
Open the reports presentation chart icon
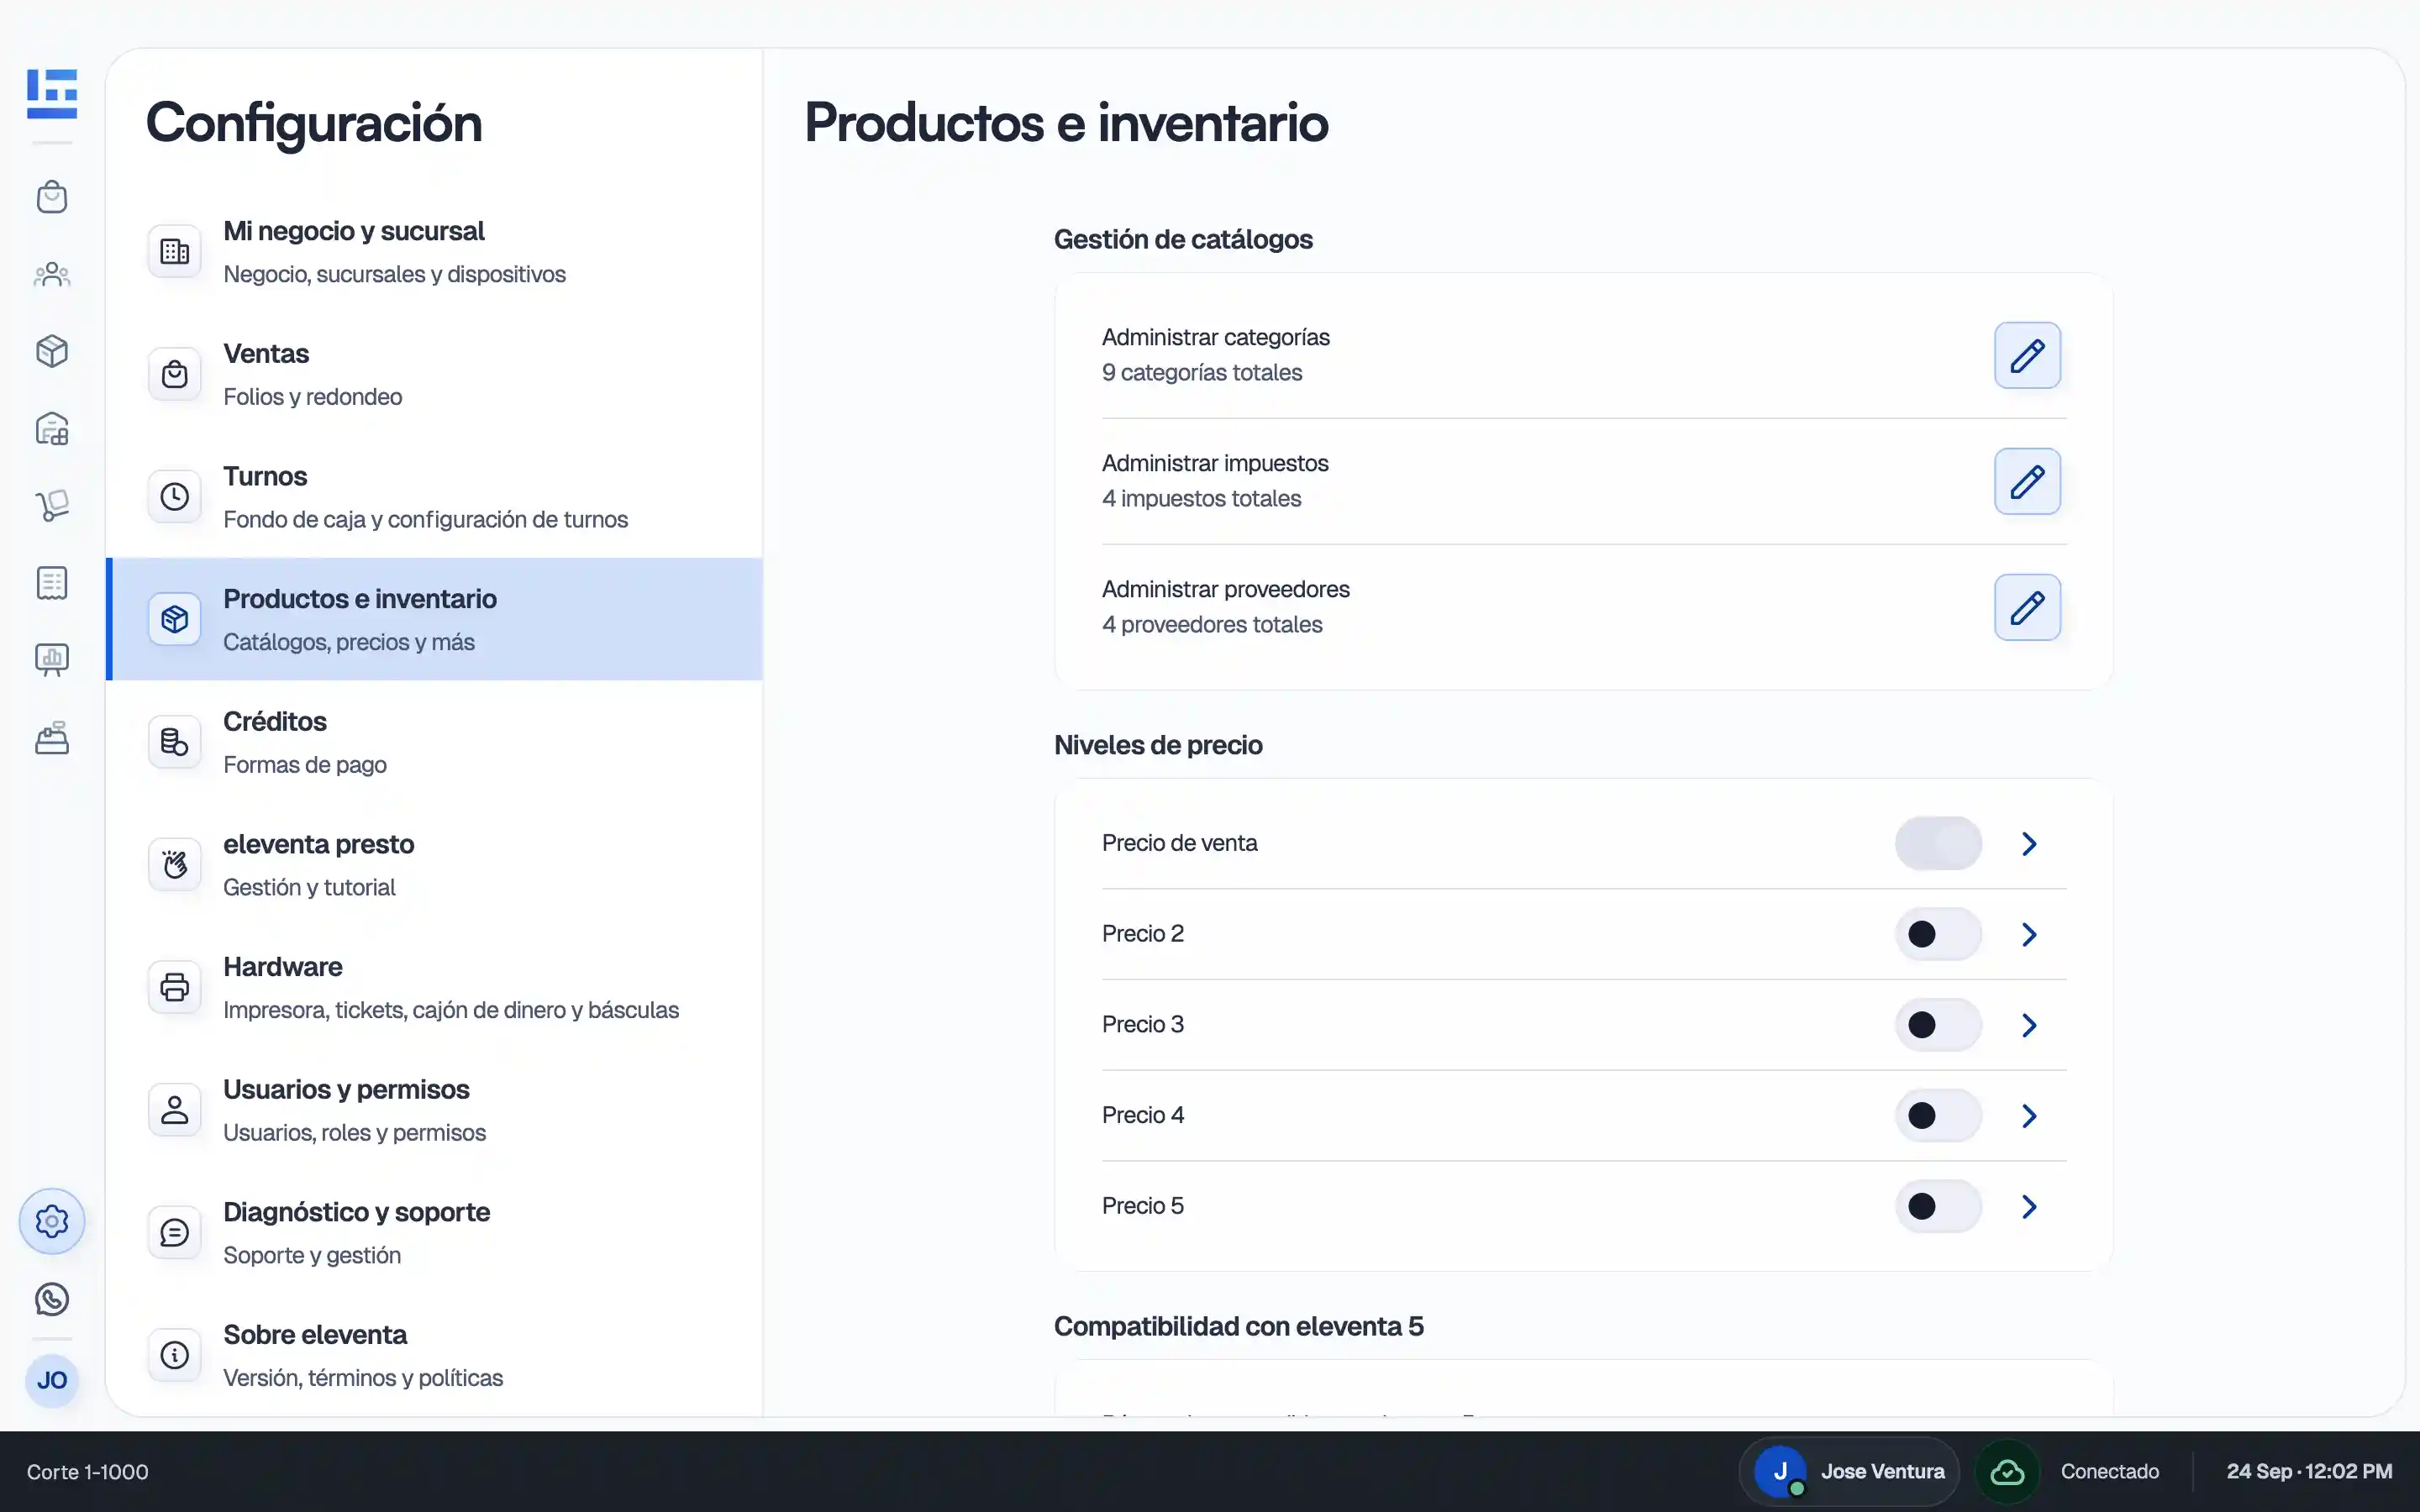[x=52, y=660]
